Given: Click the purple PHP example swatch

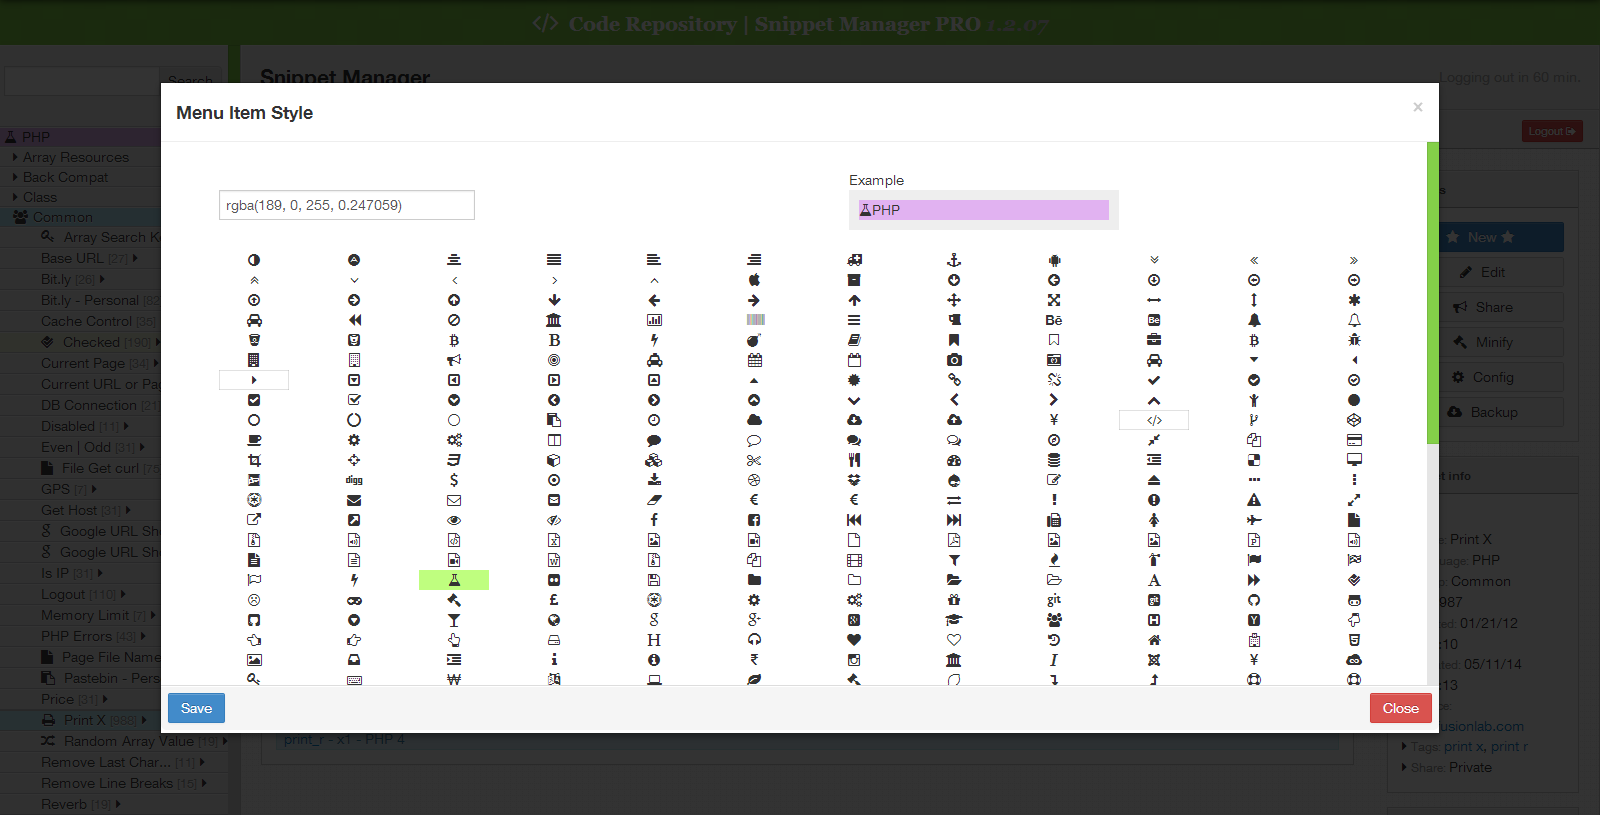Looking at the screenshot, I should (x=984, y=210).
